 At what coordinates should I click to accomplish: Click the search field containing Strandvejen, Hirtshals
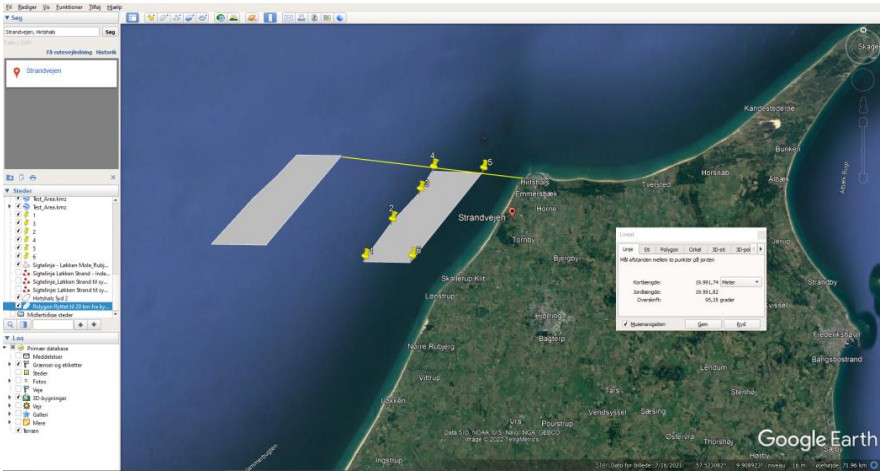(52, 32)
